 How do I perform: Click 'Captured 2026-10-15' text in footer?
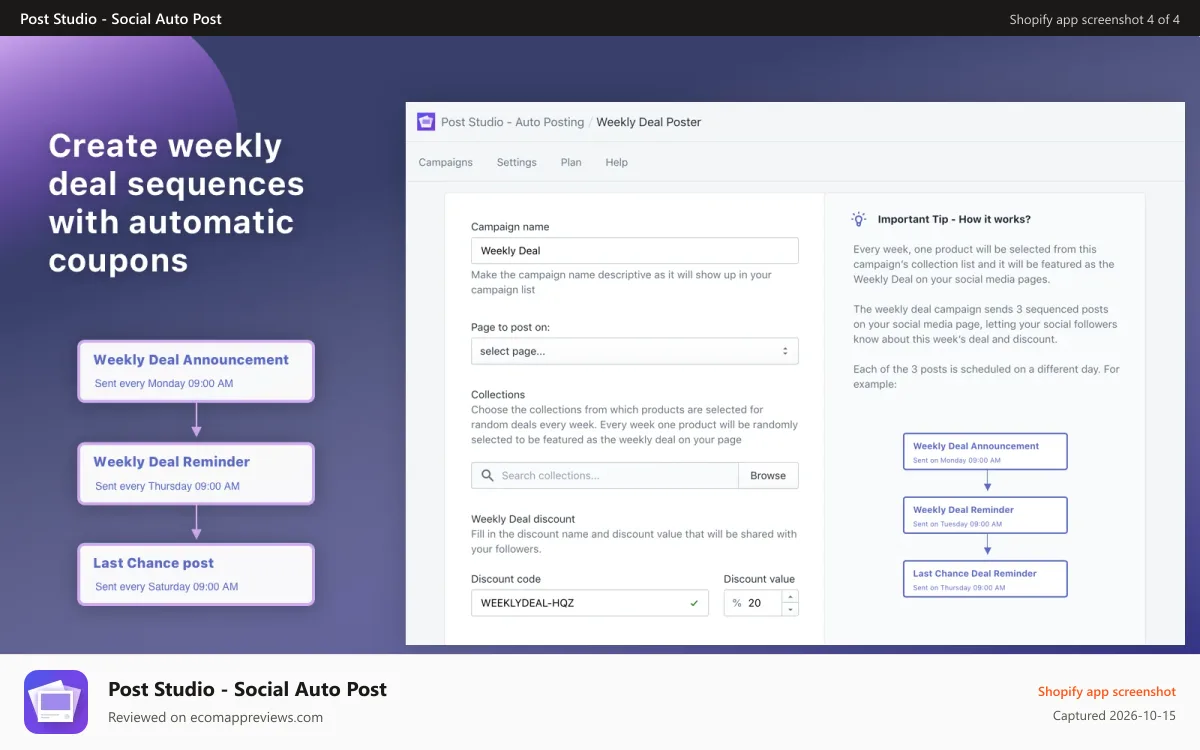[x=1114, y=716]
